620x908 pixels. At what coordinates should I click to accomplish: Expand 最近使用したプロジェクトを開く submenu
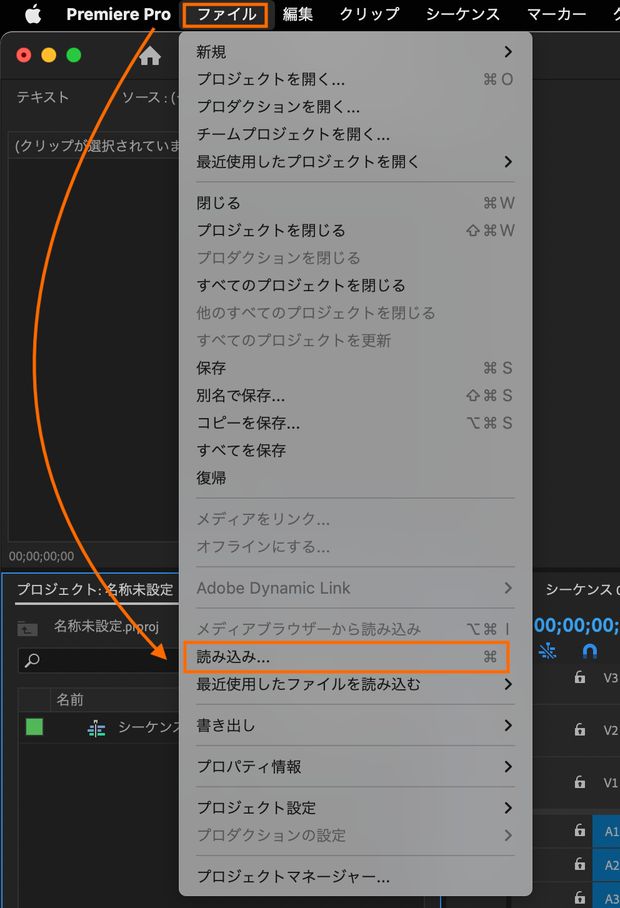point(355,162)
